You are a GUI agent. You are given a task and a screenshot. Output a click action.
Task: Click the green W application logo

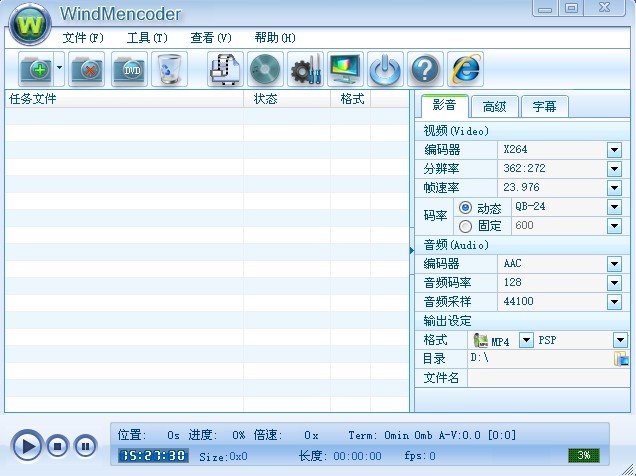pos(30,24)
